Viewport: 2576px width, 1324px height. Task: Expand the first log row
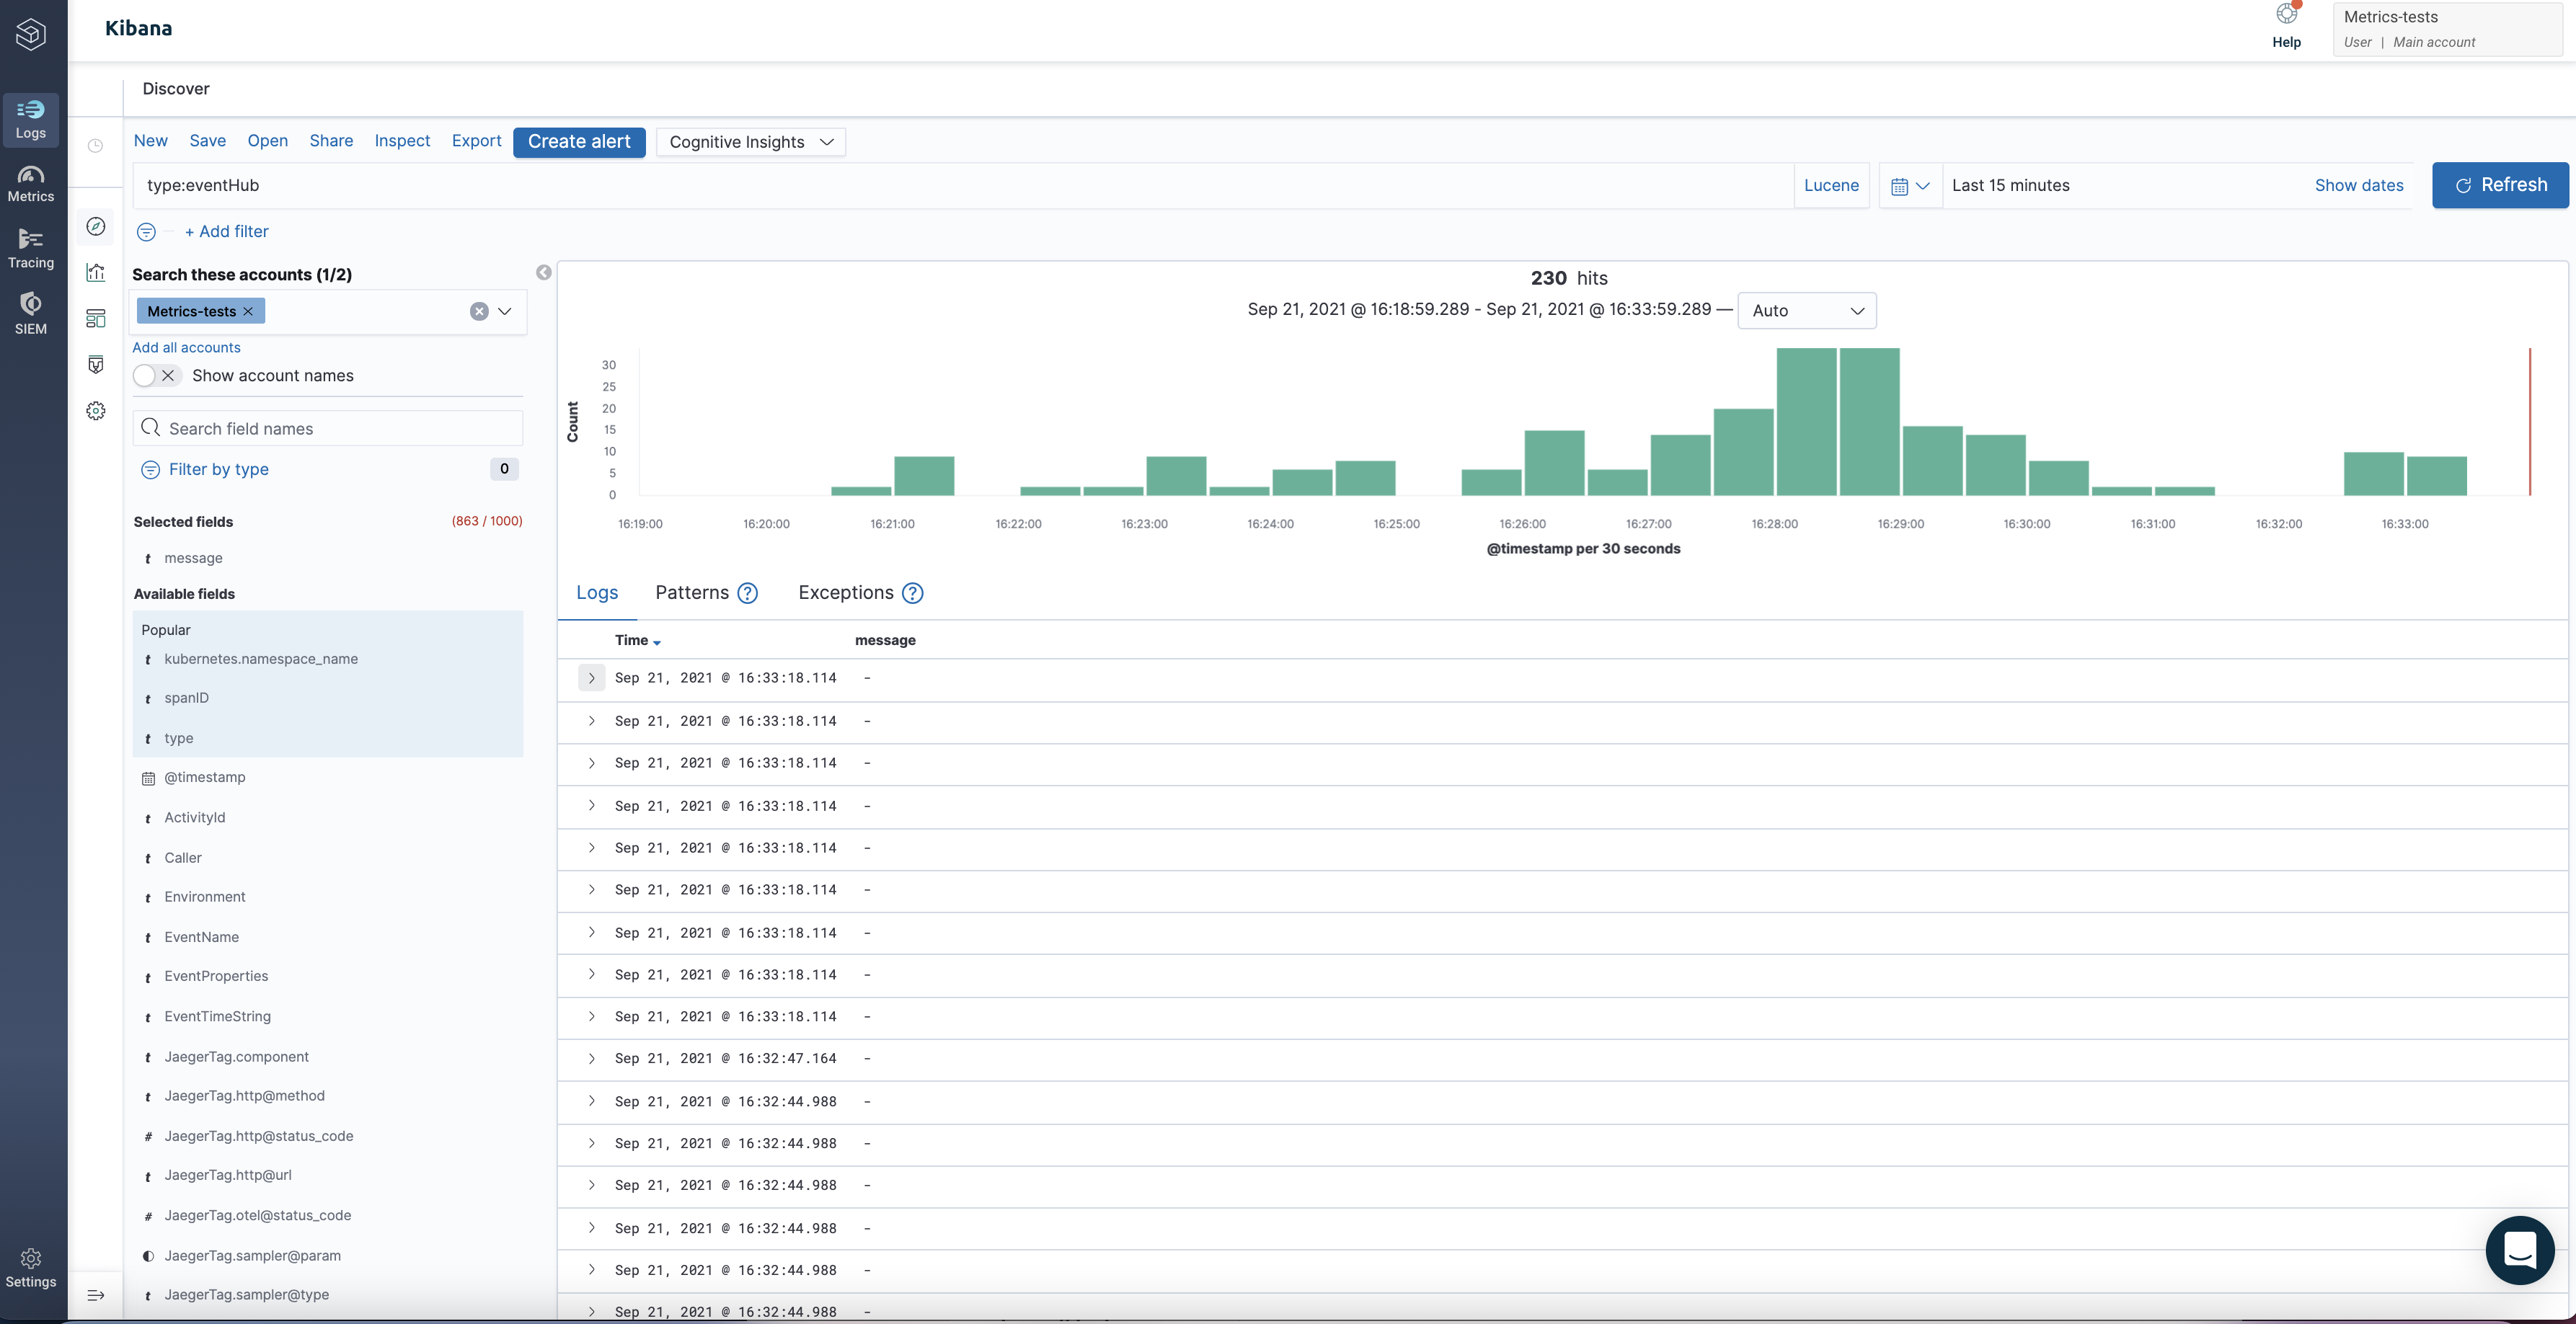[591, 678]
